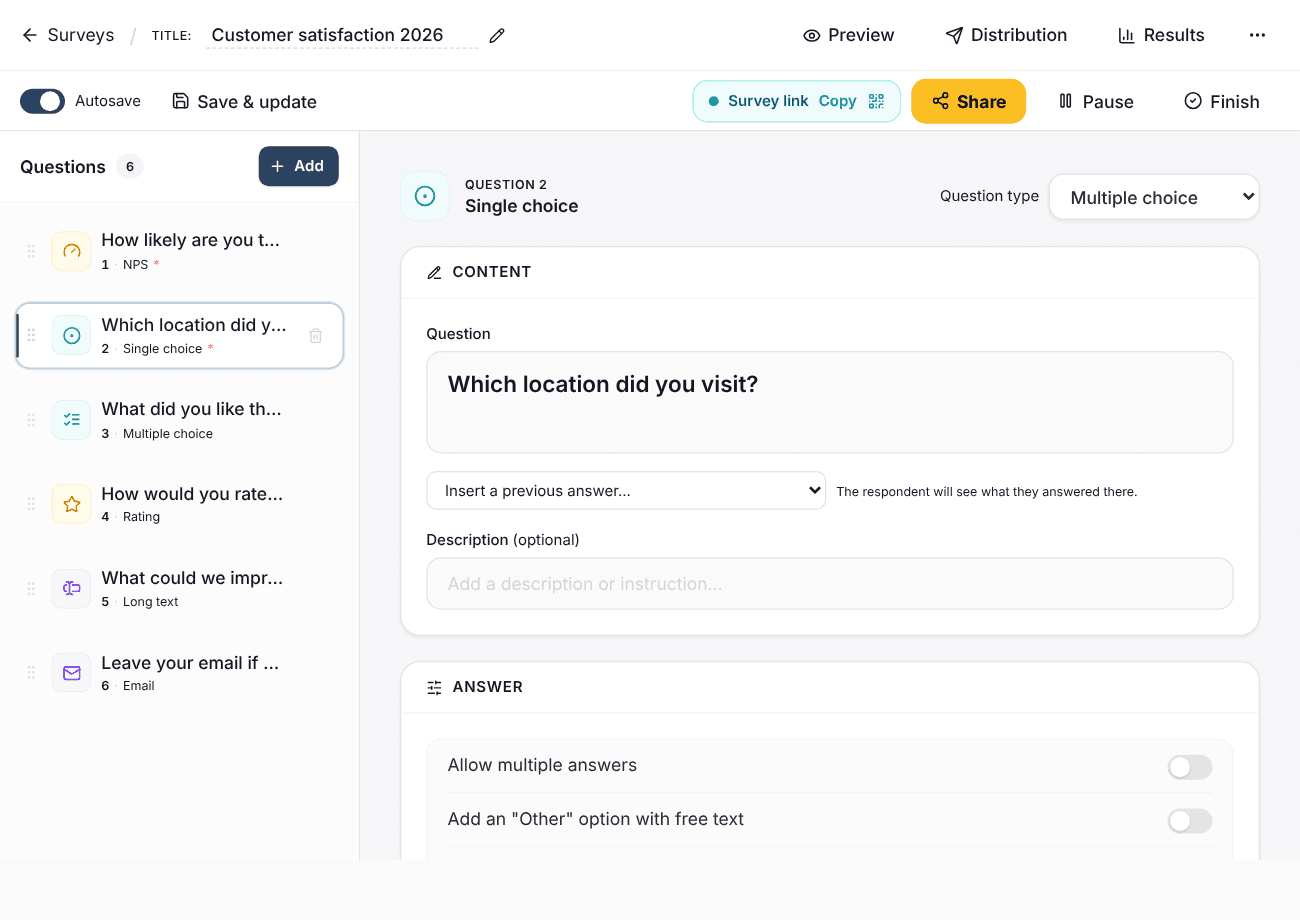Select question 'How likely are you t...'

[x=180, y=251]
